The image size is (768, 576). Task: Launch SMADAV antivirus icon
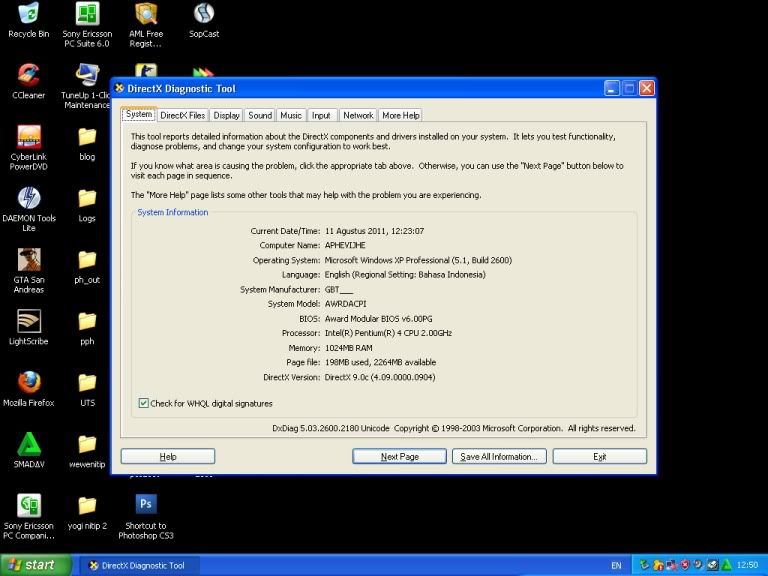[x=28, y=451]
